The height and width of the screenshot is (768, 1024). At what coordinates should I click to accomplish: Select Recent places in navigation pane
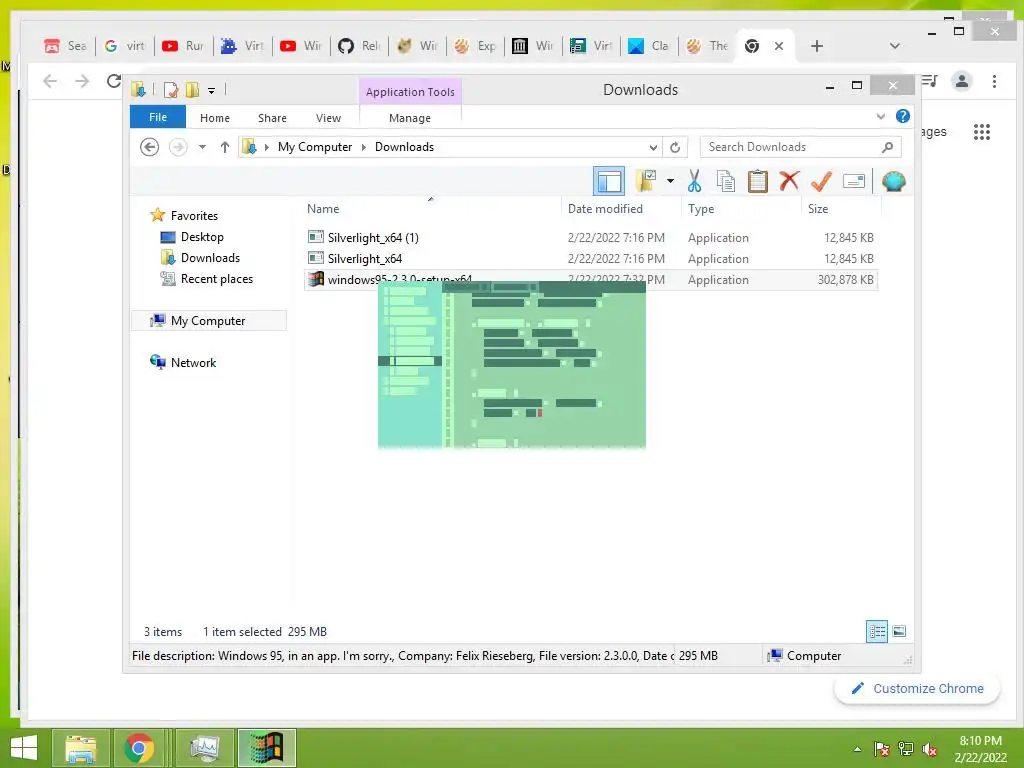pyautogui.click(x=216, y=278)
